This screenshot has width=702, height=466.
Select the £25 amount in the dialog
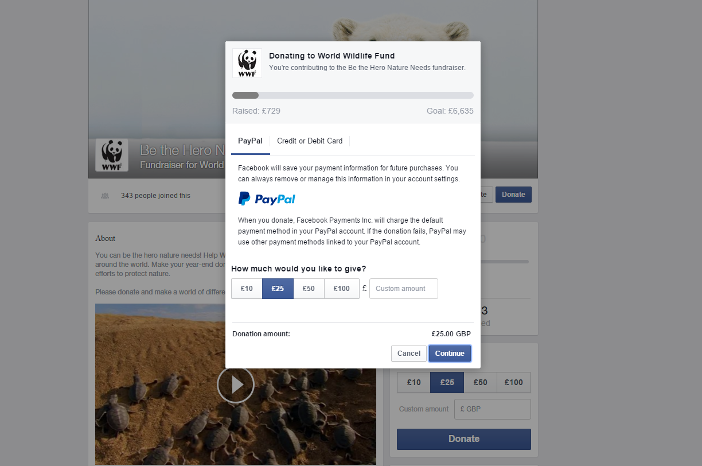278,289
